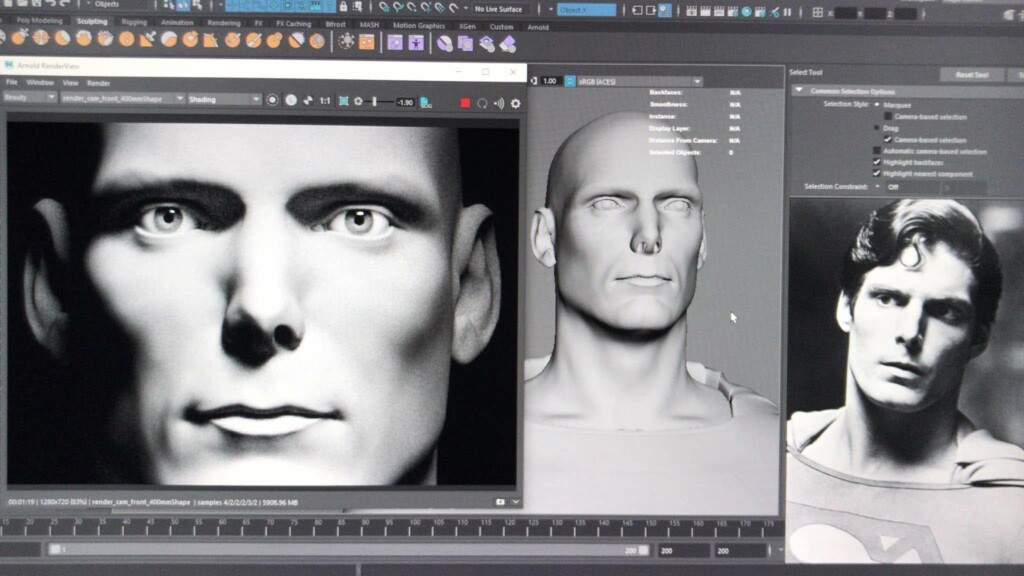This screenshot has height=576, width=1024.
Task: Click frame 100 on the time slider
Action: (415, 527)
